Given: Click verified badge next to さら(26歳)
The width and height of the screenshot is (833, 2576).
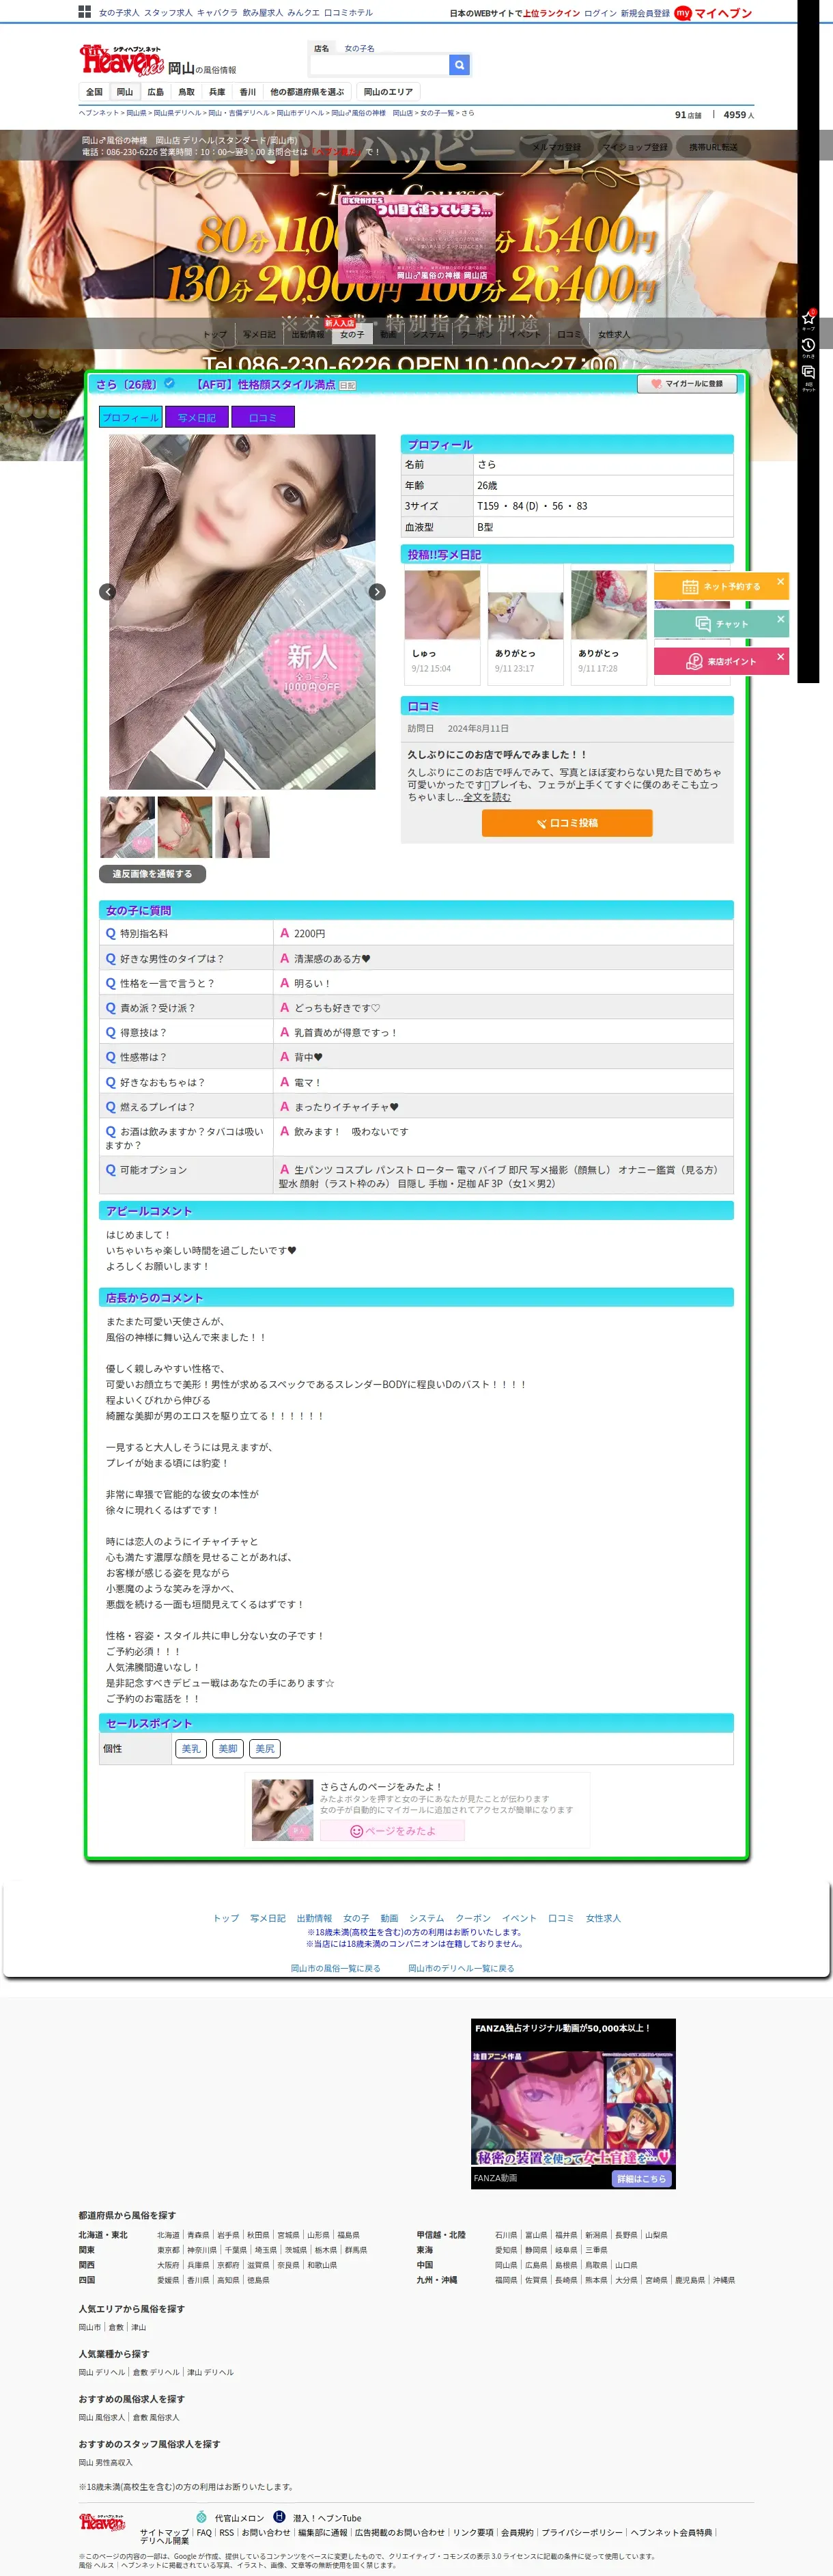Looking at the screenshot, I should click(x=169, y=383).
